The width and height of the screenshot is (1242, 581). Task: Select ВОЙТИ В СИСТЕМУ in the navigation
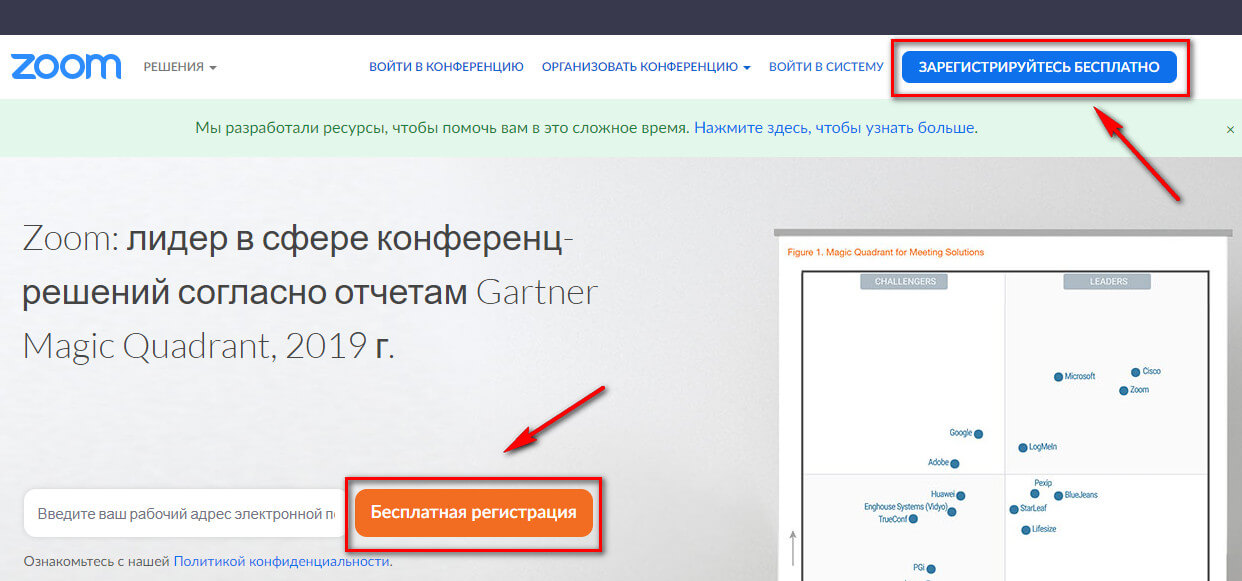coord(826,66)
